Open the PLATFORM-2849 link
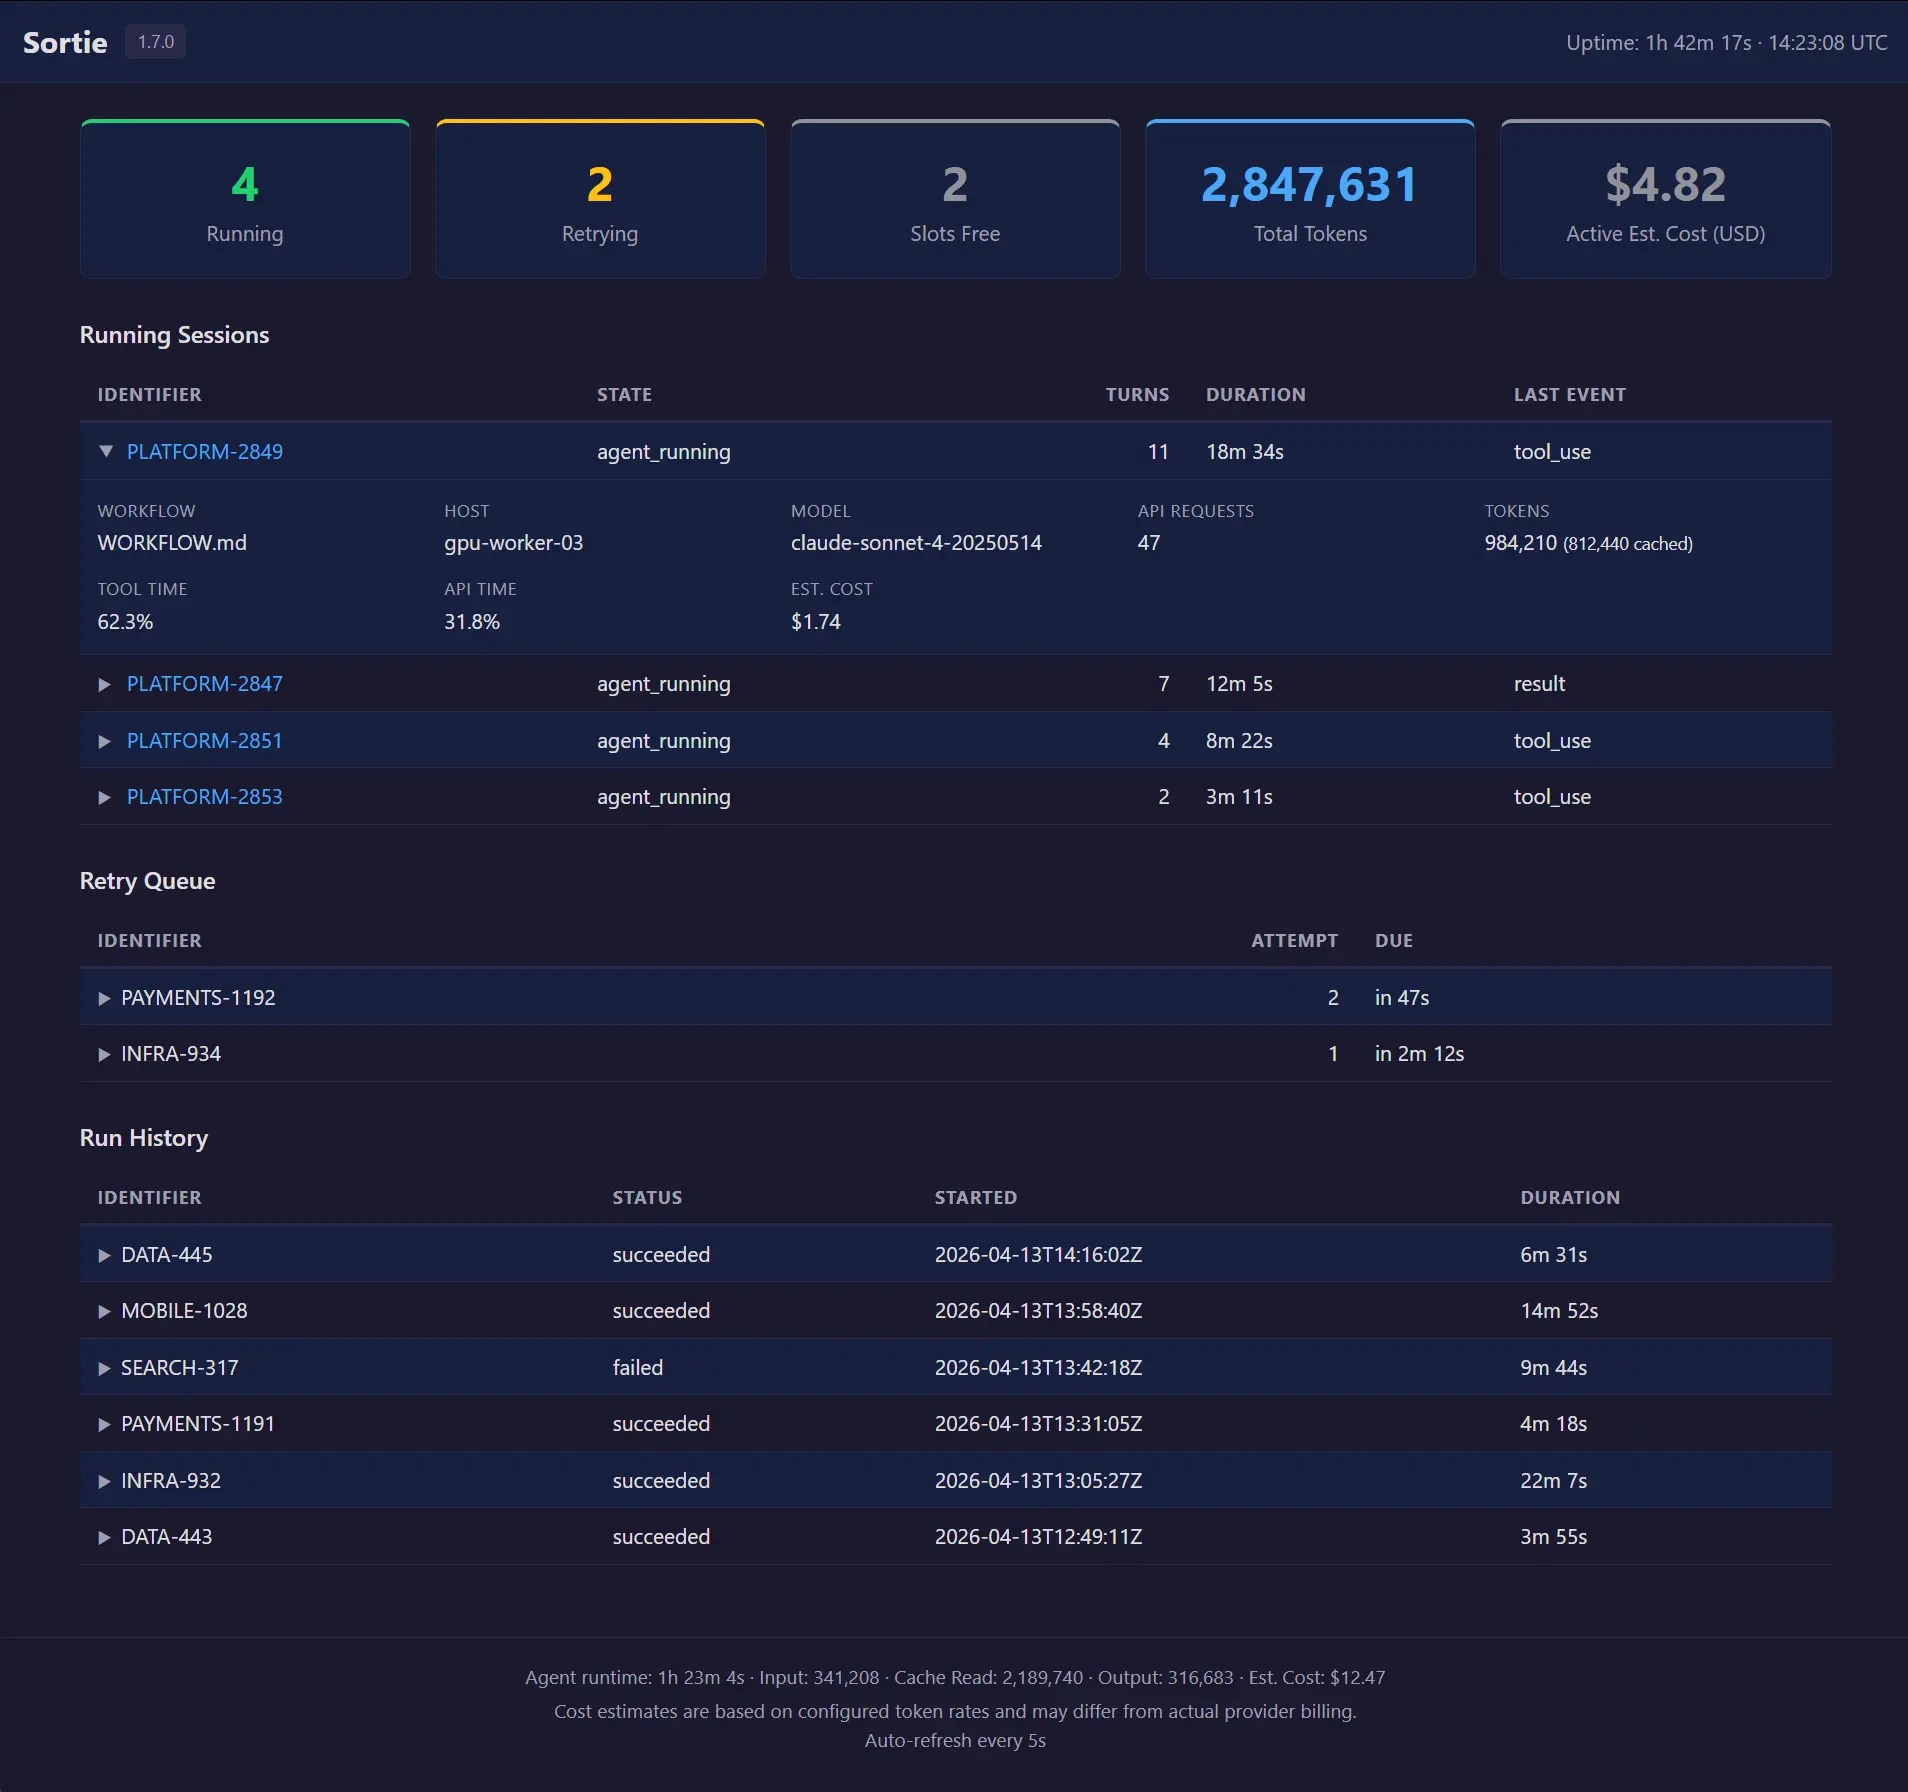 click(205, 452)
